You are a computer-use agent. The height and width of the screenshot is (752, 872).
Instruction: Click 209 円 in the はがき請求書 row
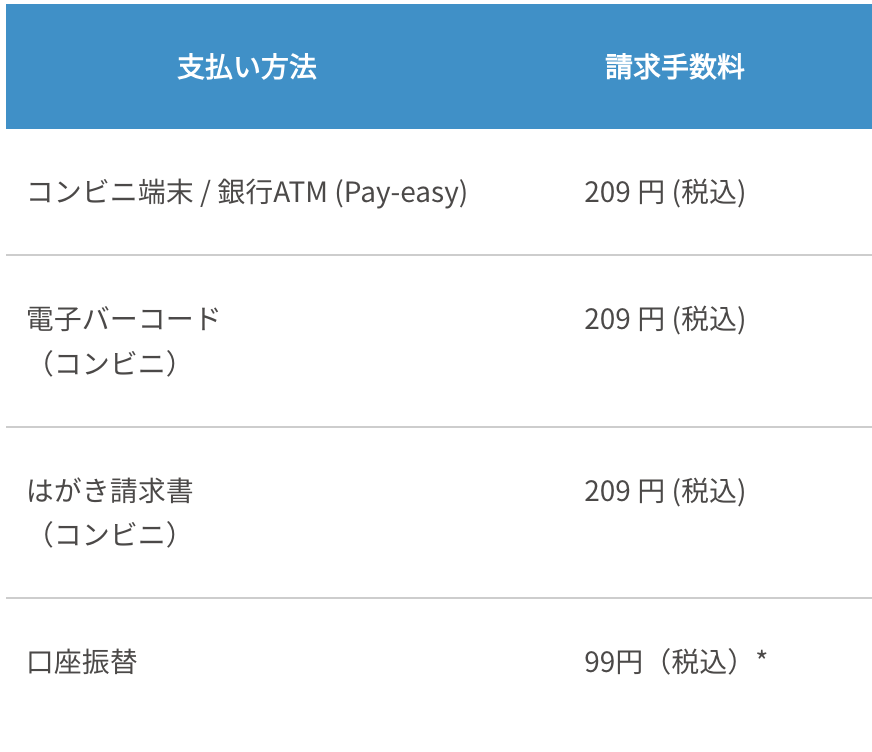pos(624,492)
